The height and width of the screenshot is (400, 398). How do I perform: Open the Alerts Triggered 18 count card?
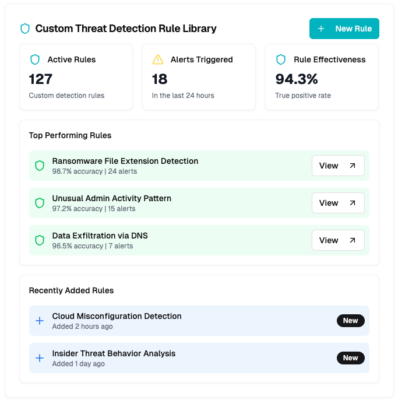[199, 77]
